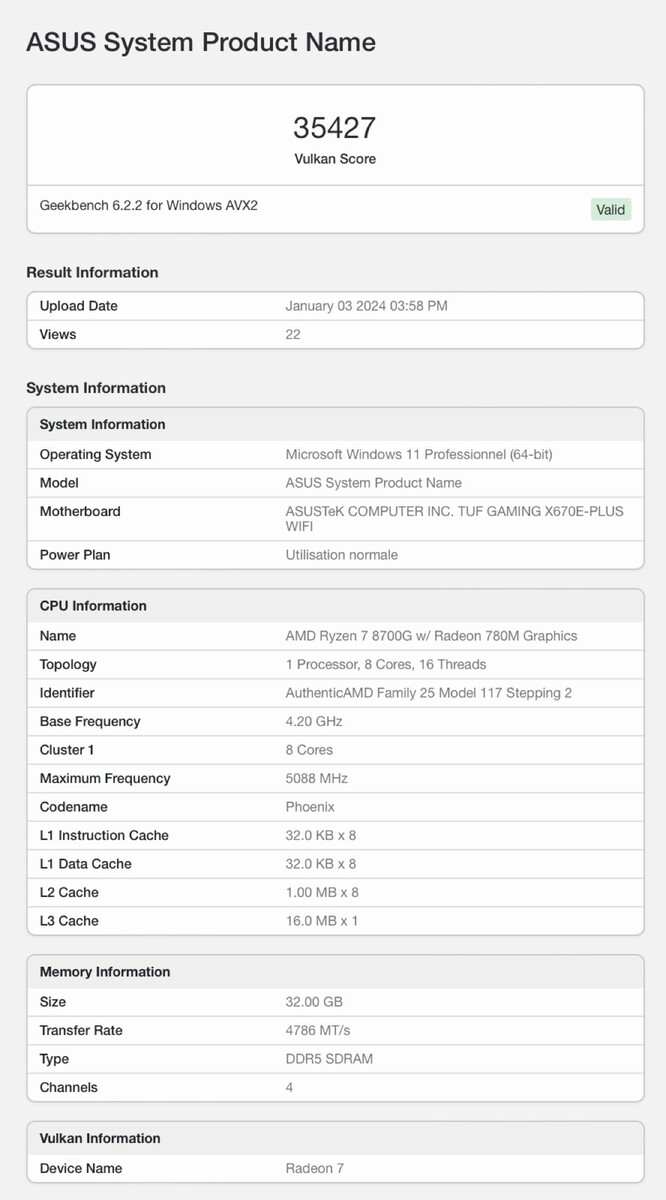Screen dimensions: 666x1200
Task: Click the Operating System row value
Action: click(419, 454)
